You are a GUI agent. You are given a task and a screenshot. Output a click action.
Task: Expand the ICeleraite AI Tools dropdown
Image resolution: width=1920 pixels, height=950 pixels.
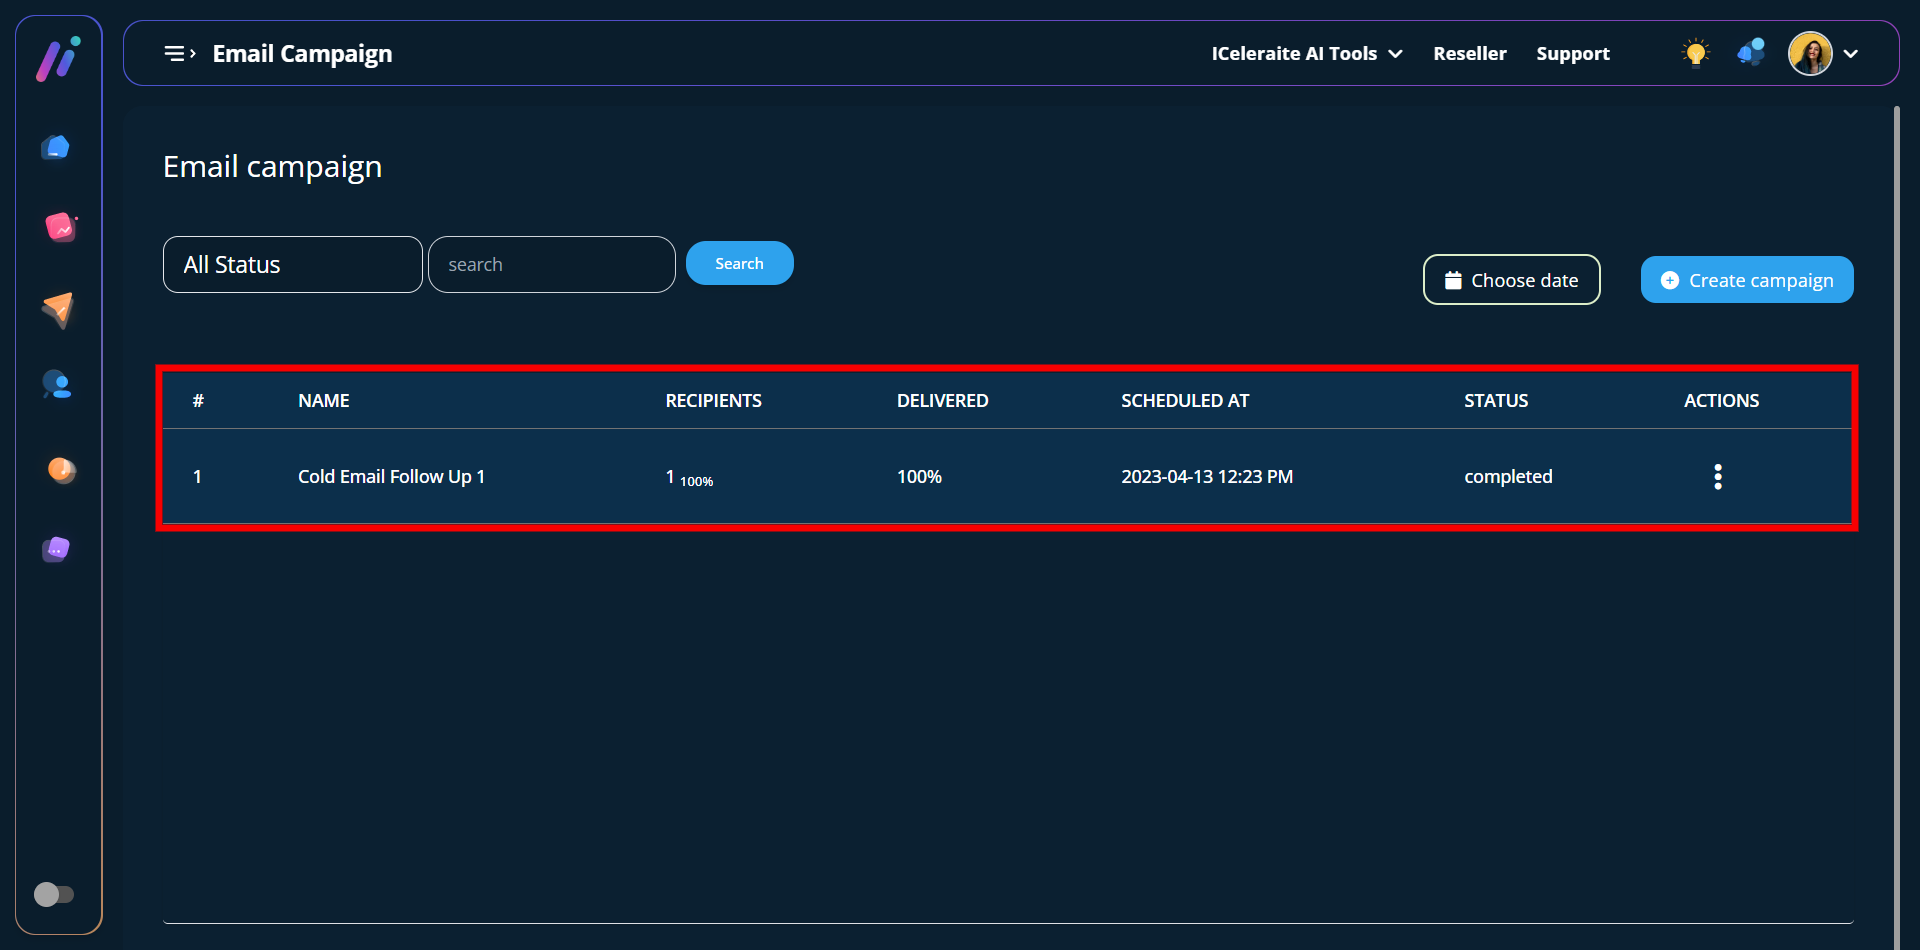click(x=1306, y=54)
